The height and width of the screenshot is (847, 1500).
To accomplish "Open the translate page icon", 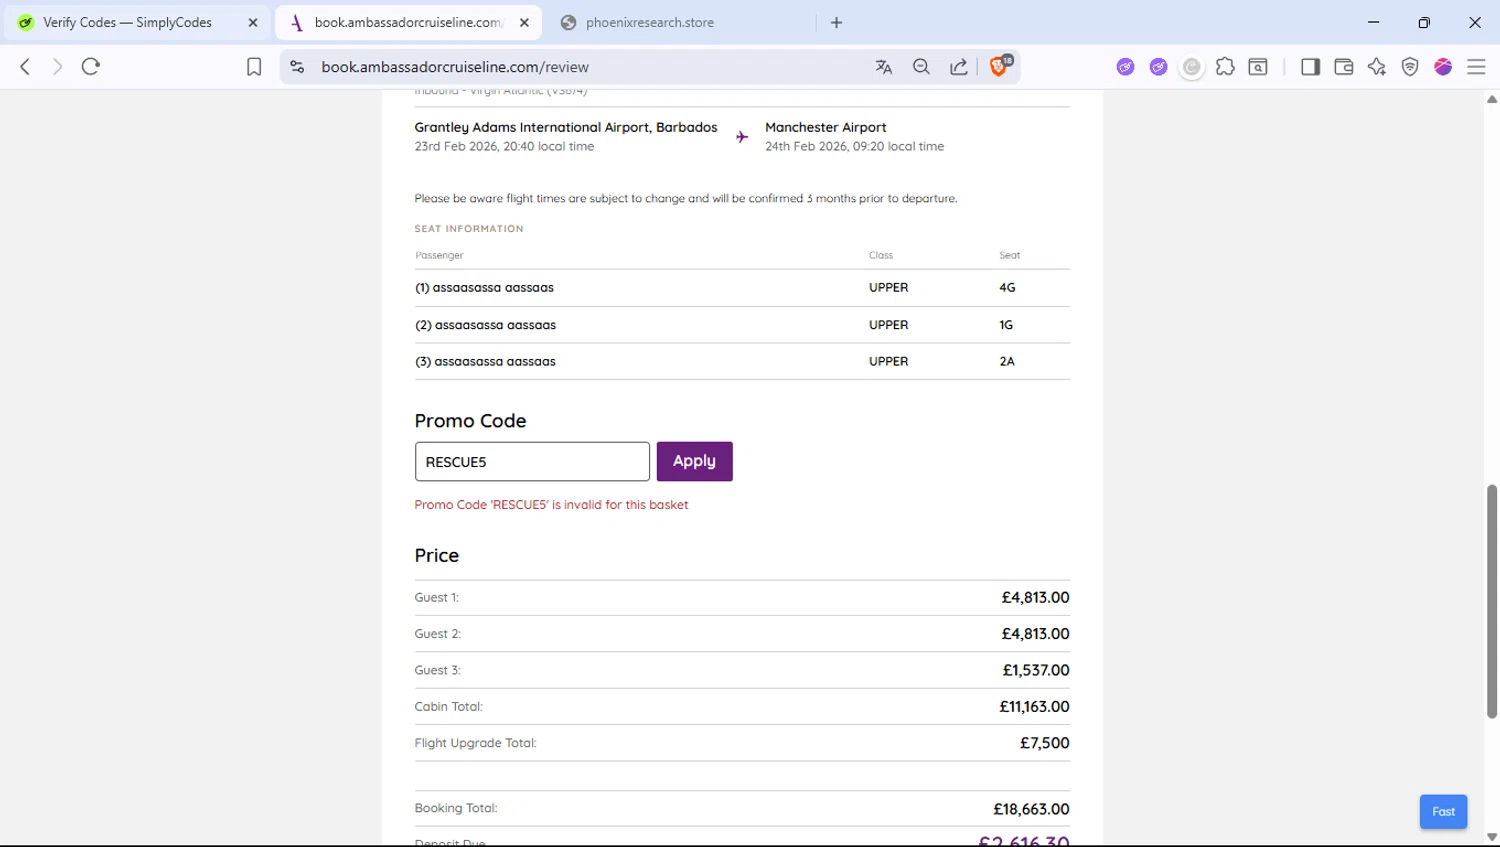I will pos(884,67).
